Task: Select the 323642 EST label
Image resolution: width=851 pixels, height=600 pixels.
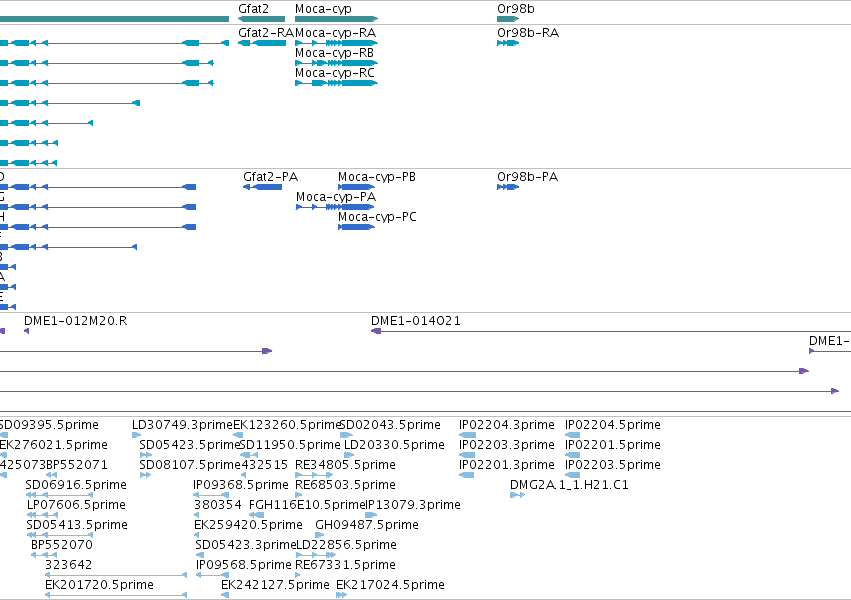Action: (68, 565)
